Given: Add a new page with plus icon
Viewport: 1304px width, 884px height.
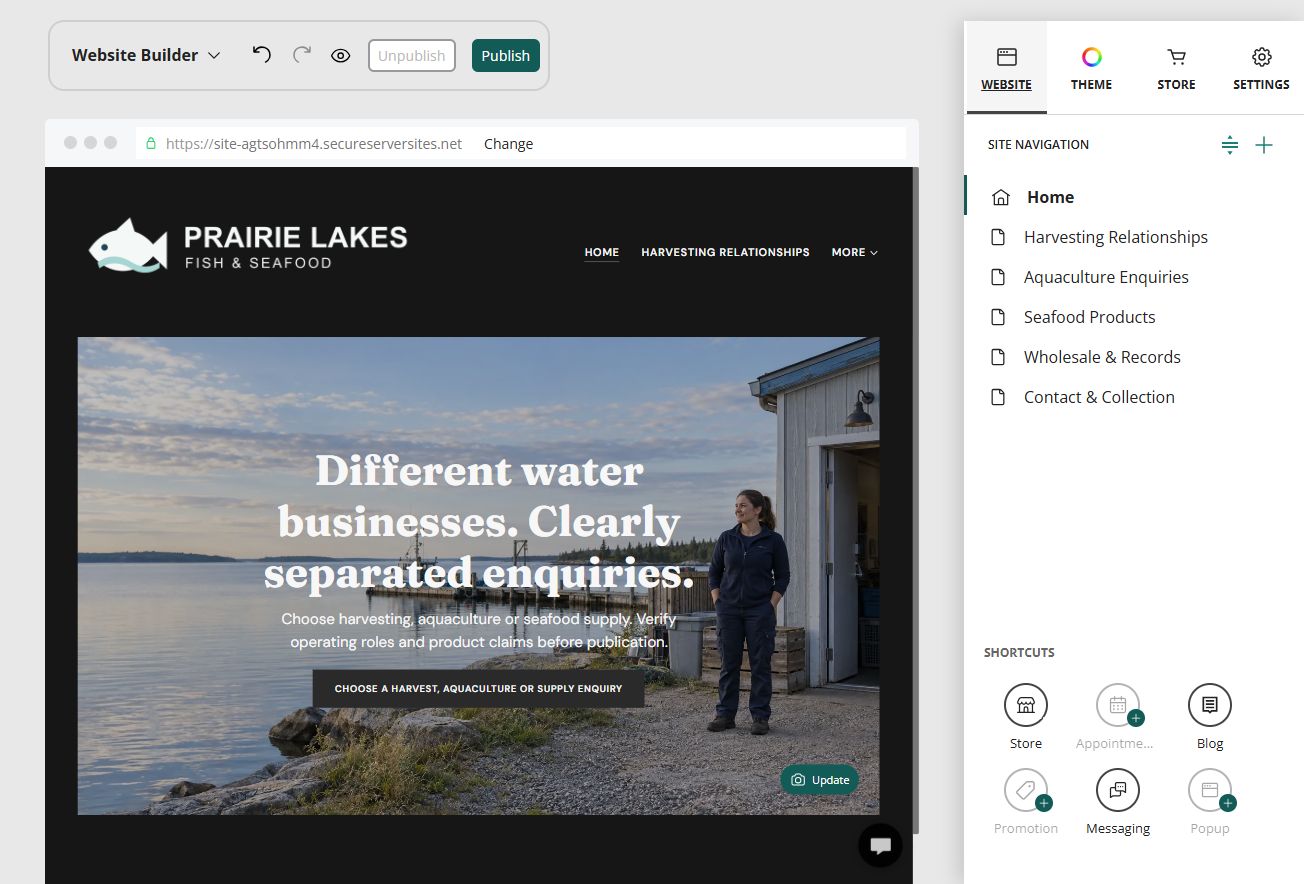Looking at the screenshot, I should pyautogui.click(x=1264, y=145).
